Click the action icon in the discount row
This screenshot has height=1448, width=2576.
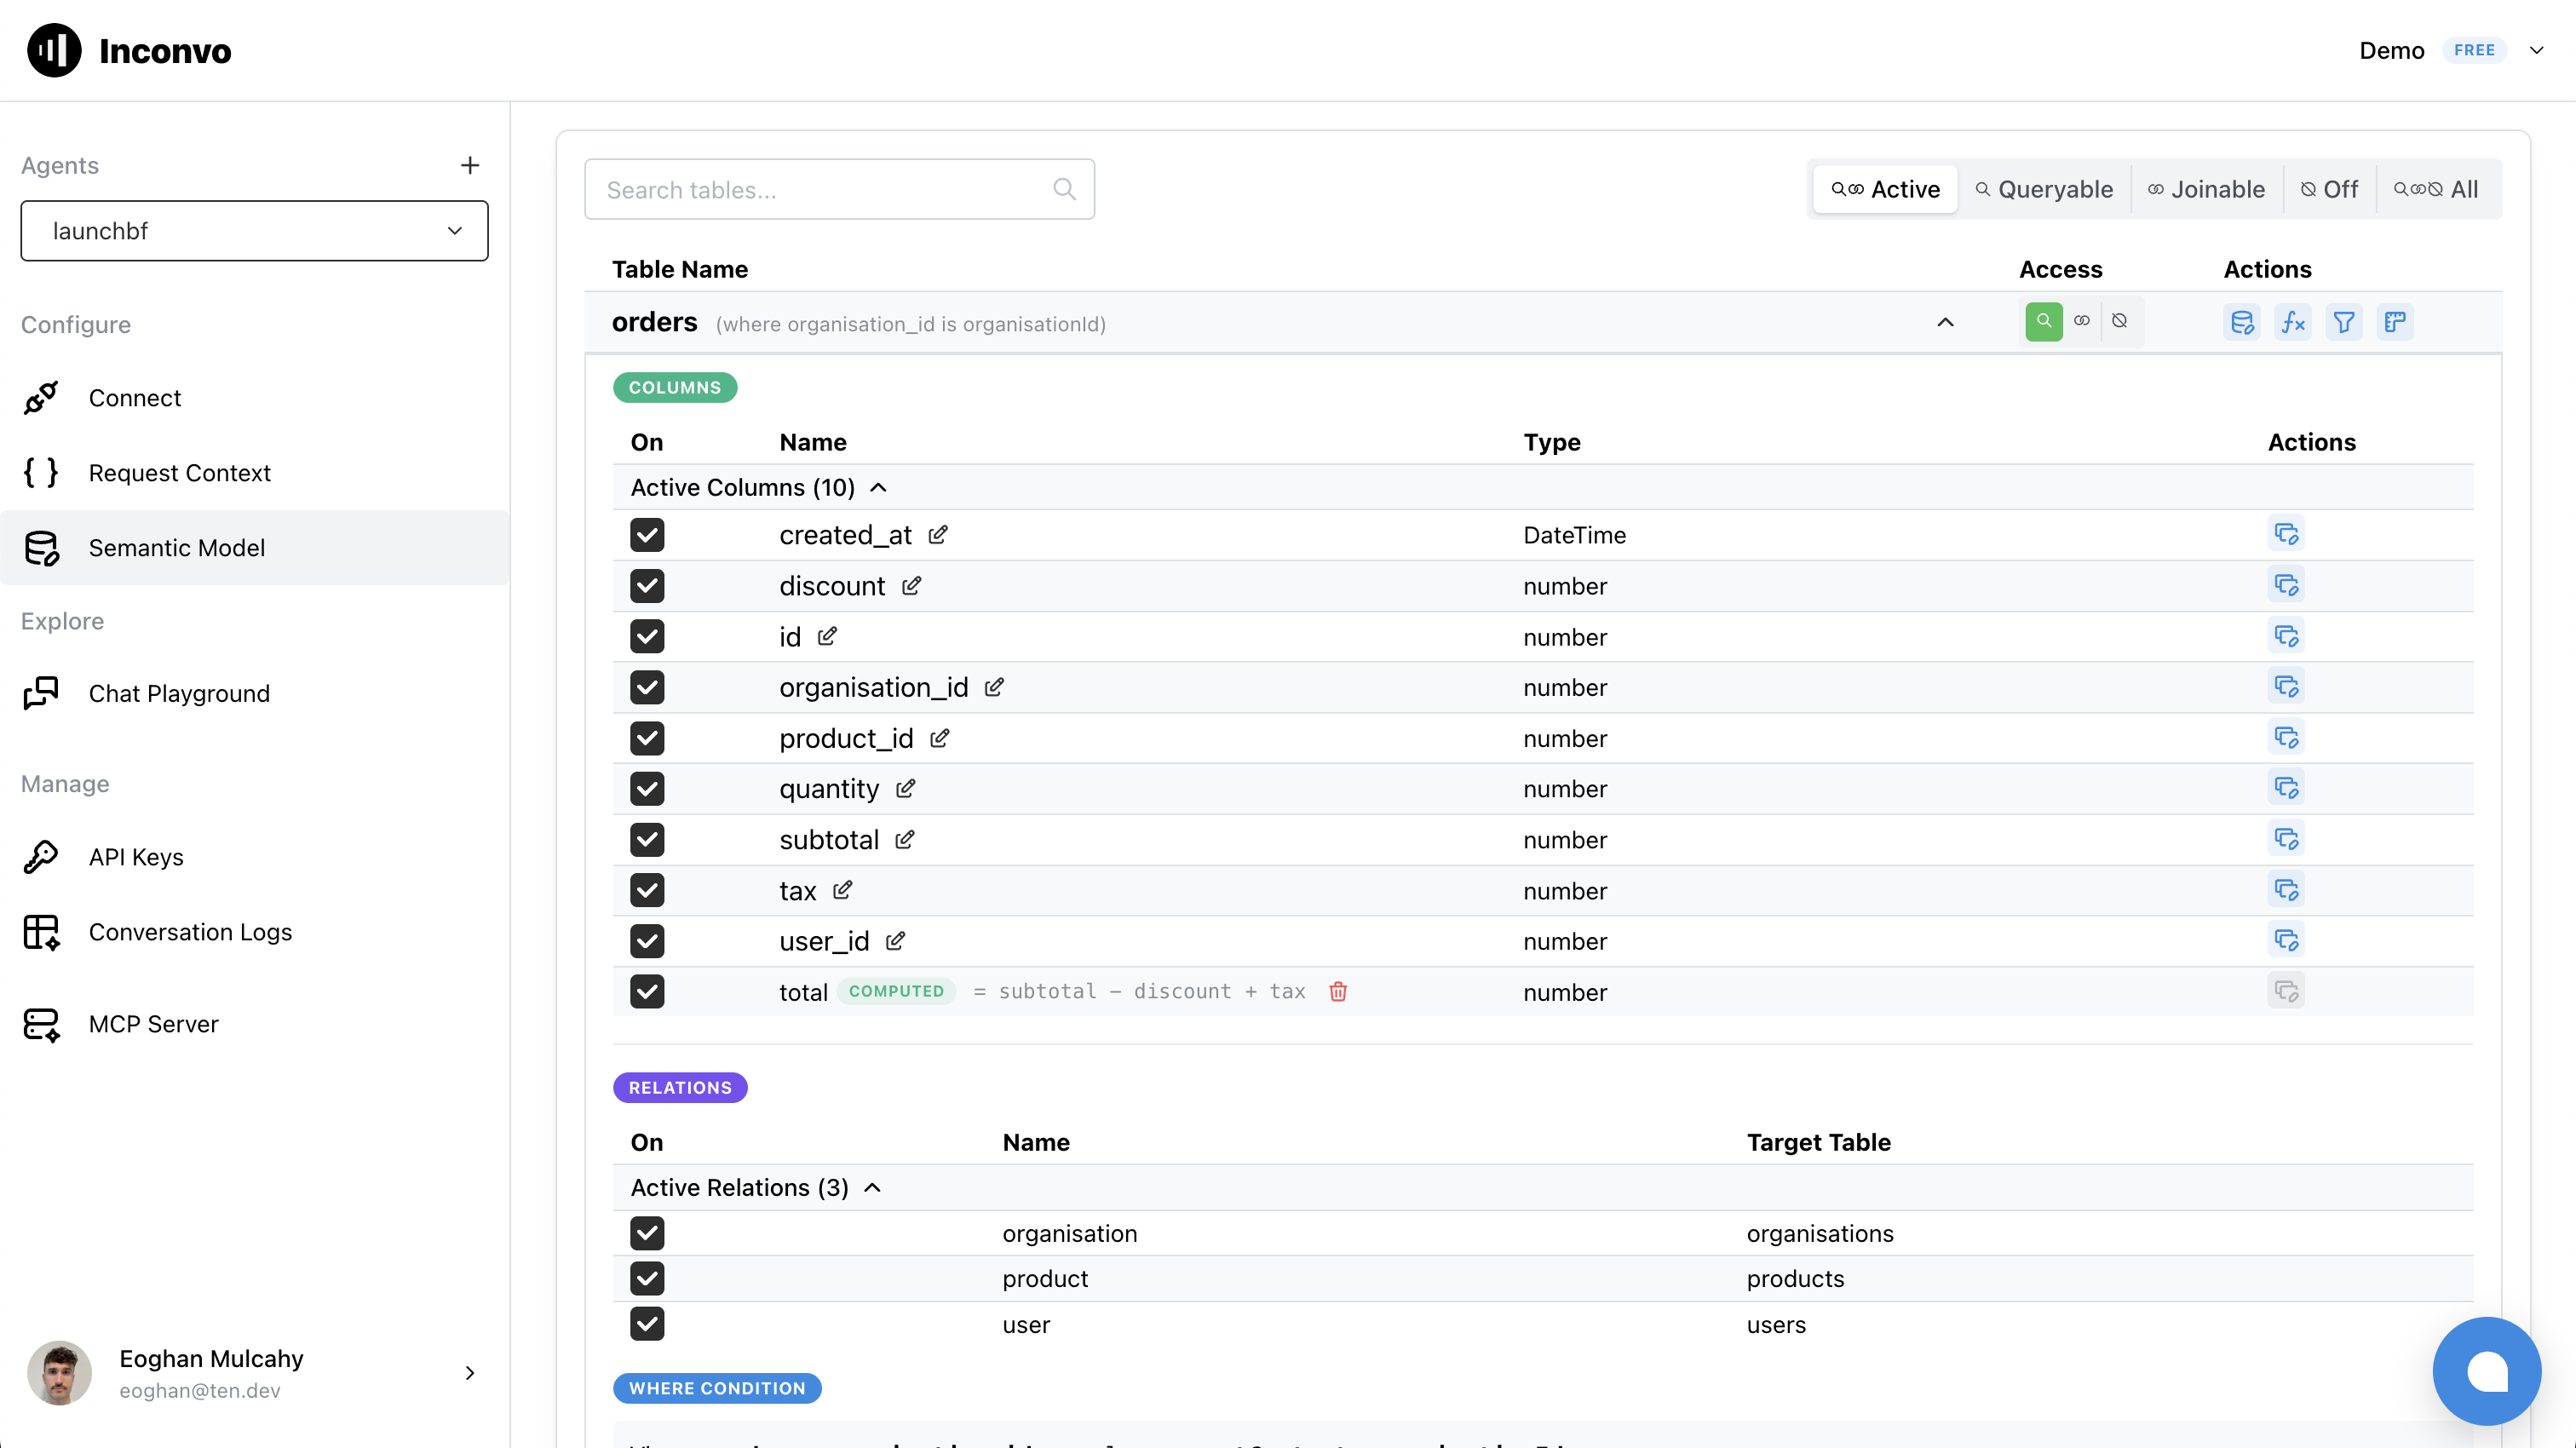click(x=2286, y=585)
